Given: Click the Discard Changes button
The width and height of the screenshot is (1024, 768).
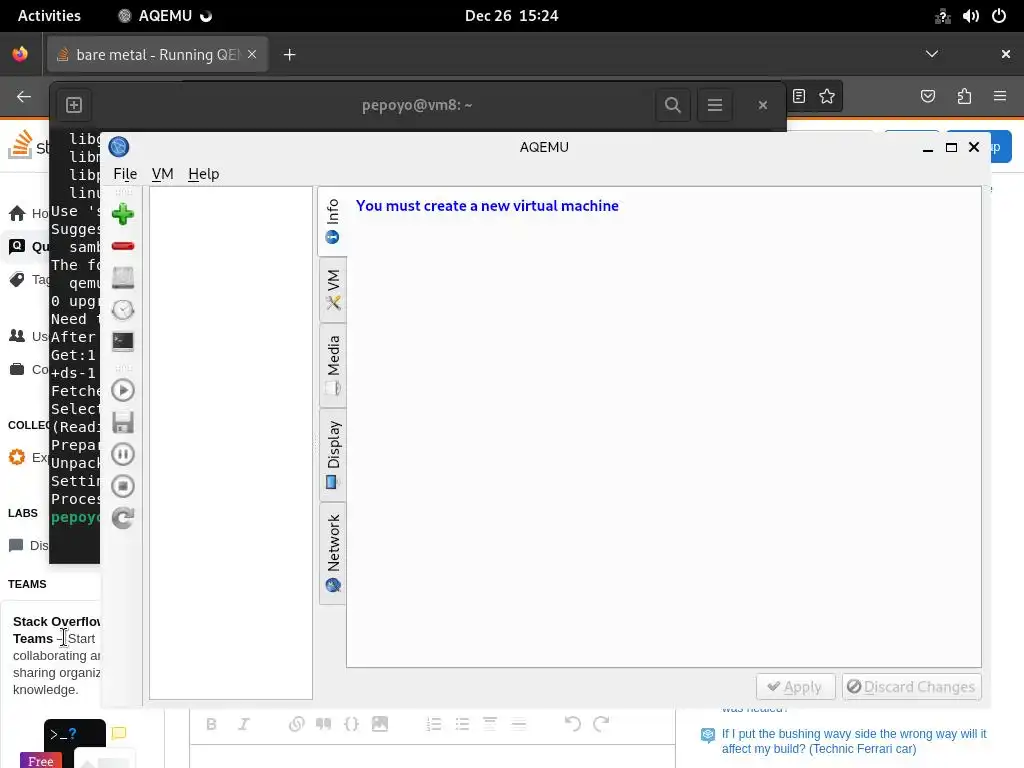Looking at the screenshot, I should click(912, 687).
